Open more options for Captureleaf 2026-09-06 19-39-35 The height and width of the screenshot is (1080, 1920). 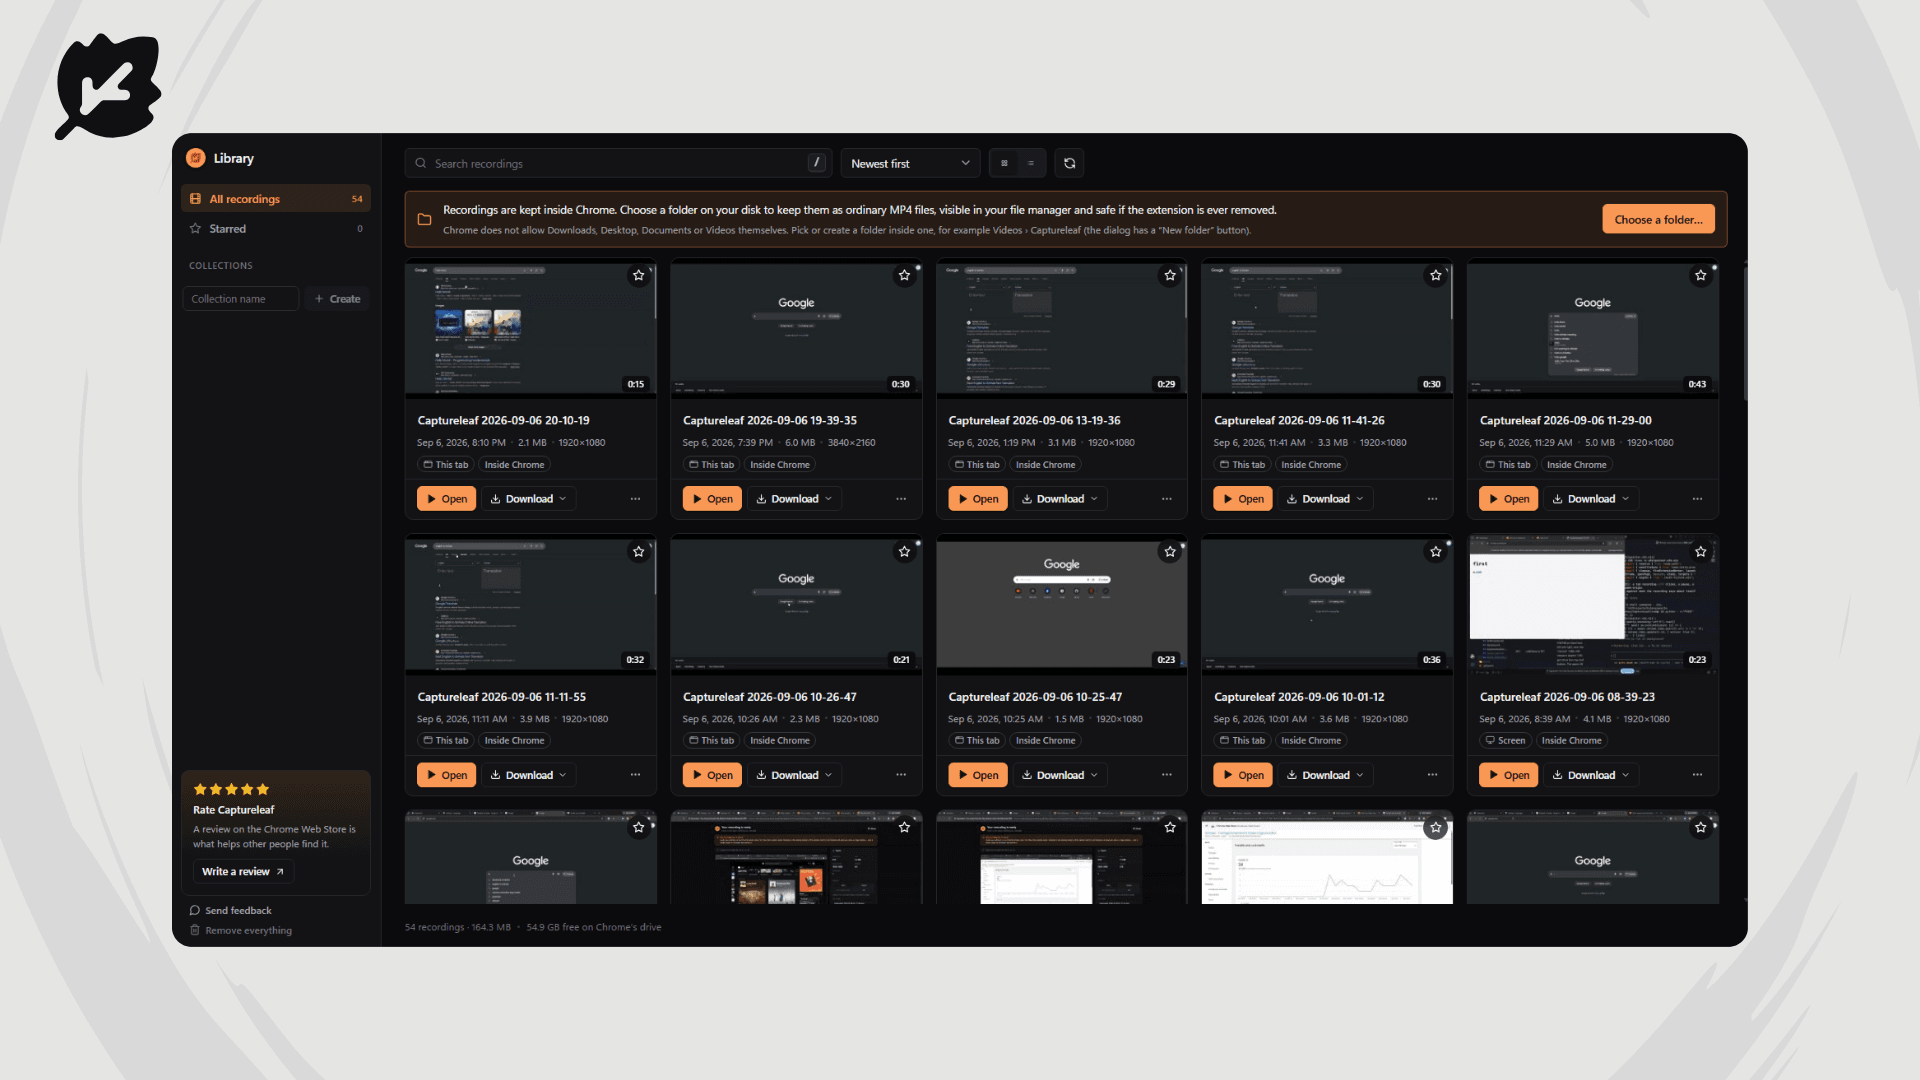coord(901,499)
